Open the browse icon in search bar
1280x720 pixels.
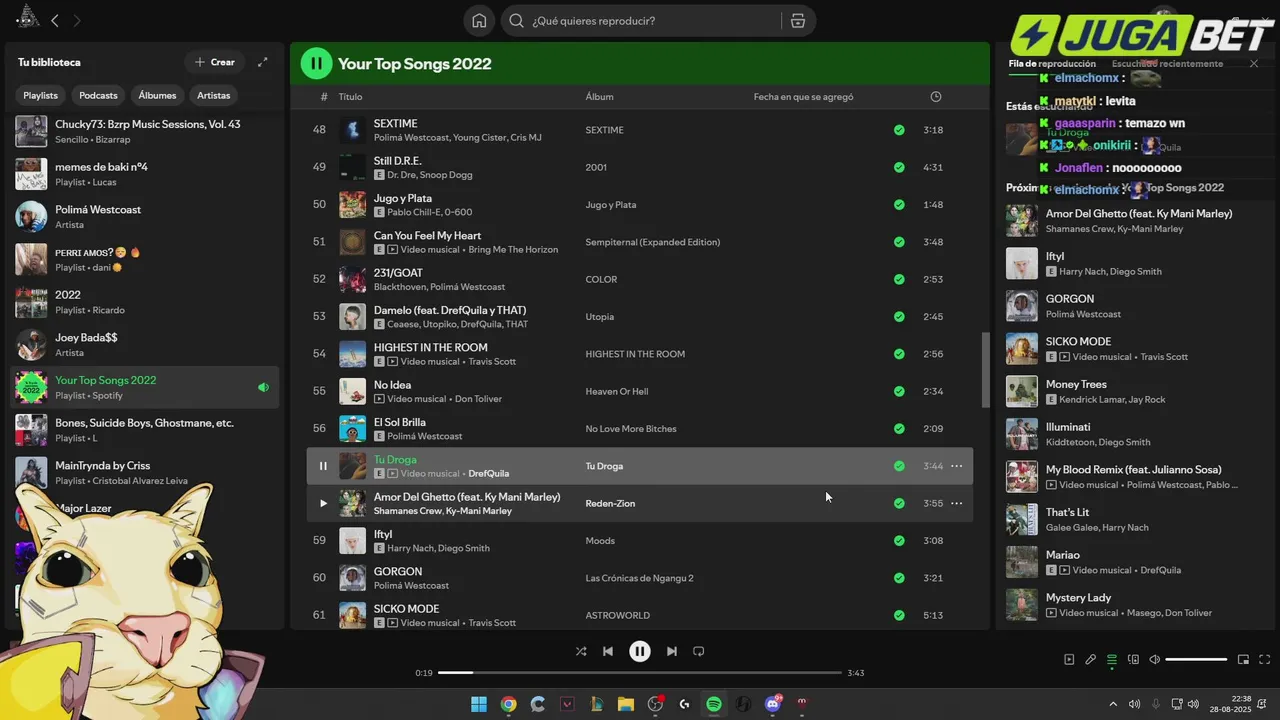797,21
